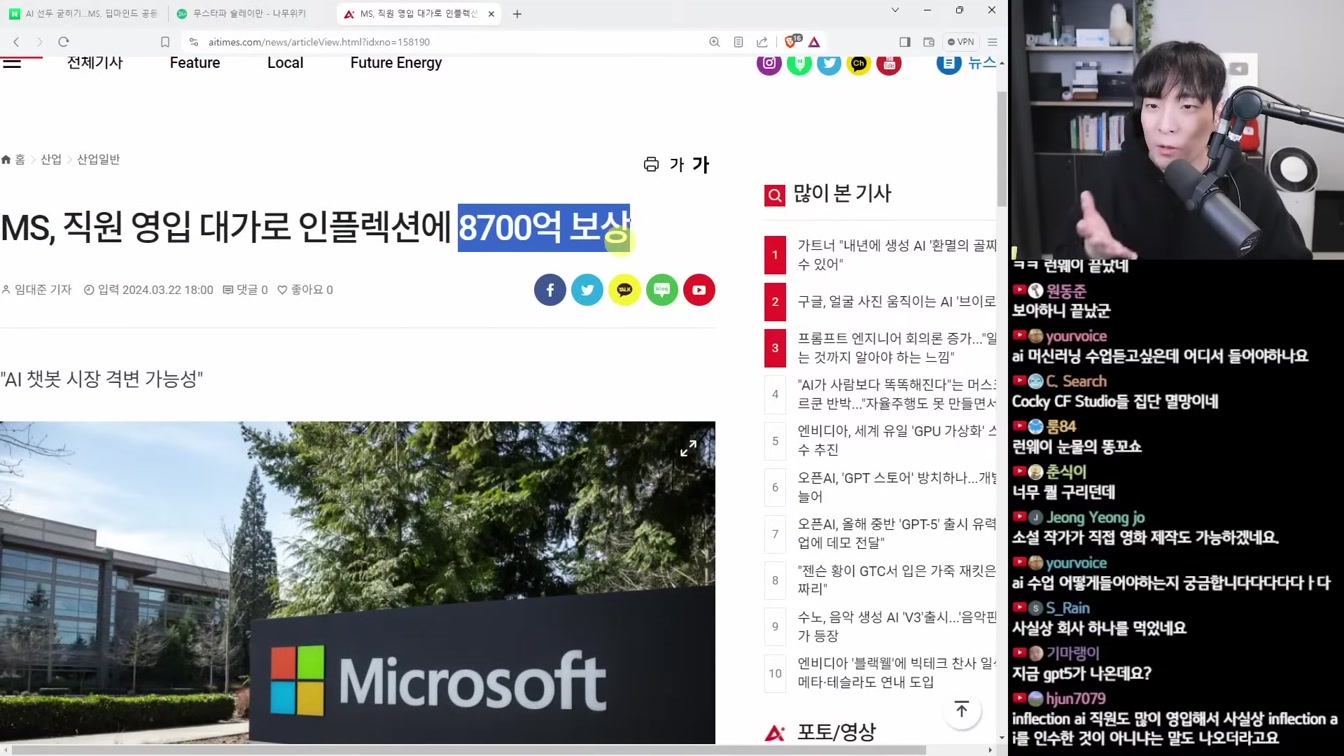The height and width of the screenshot is (756, 1344).
Task: Expand the Microsoft photo to fullscreen
Action: coord(688,449)
